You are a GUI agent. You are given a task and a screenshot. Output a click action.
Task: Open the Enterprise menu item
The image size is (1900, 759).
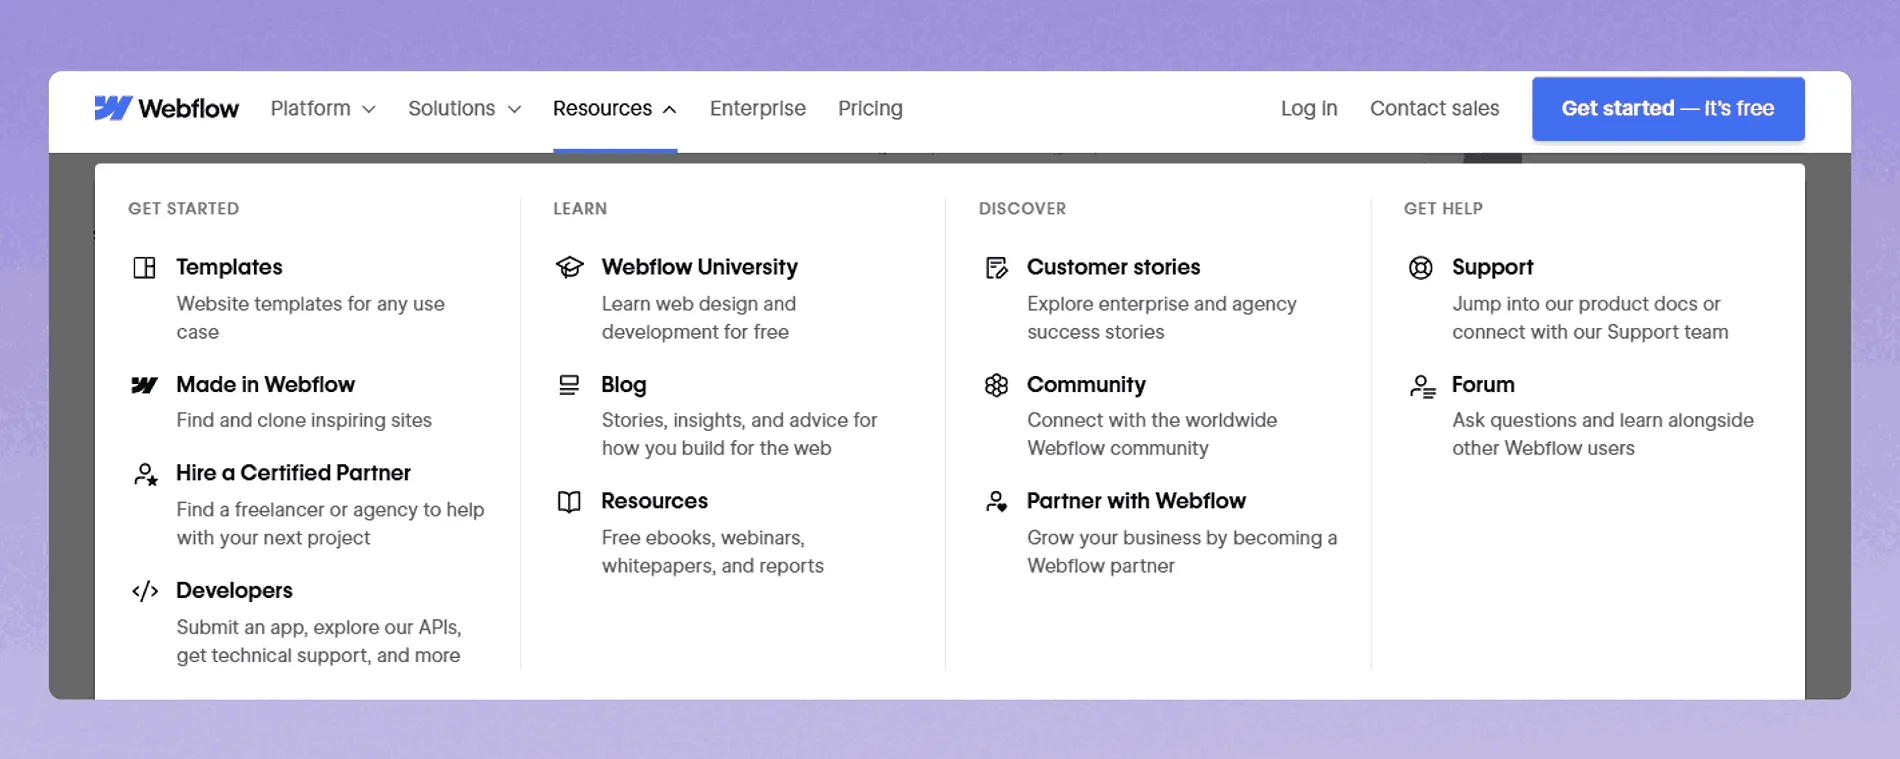(x=757, y=108)
